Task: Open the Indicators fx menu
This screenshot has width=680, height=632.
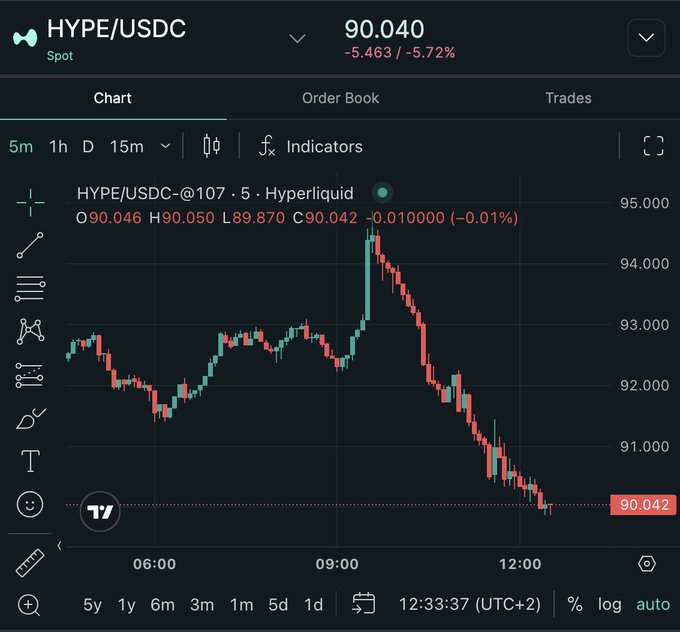Action: pyautogui.click(x=311, y=146)
